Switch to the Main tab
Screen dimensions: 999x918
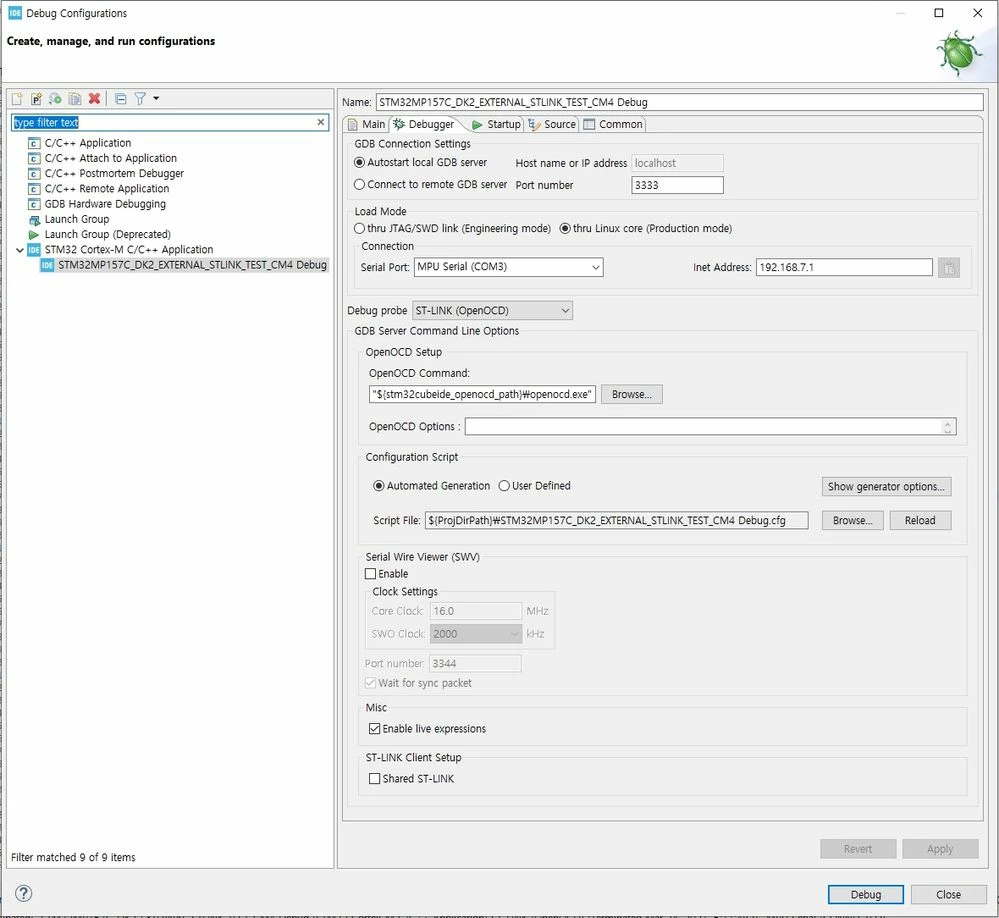tap(367, 125)
